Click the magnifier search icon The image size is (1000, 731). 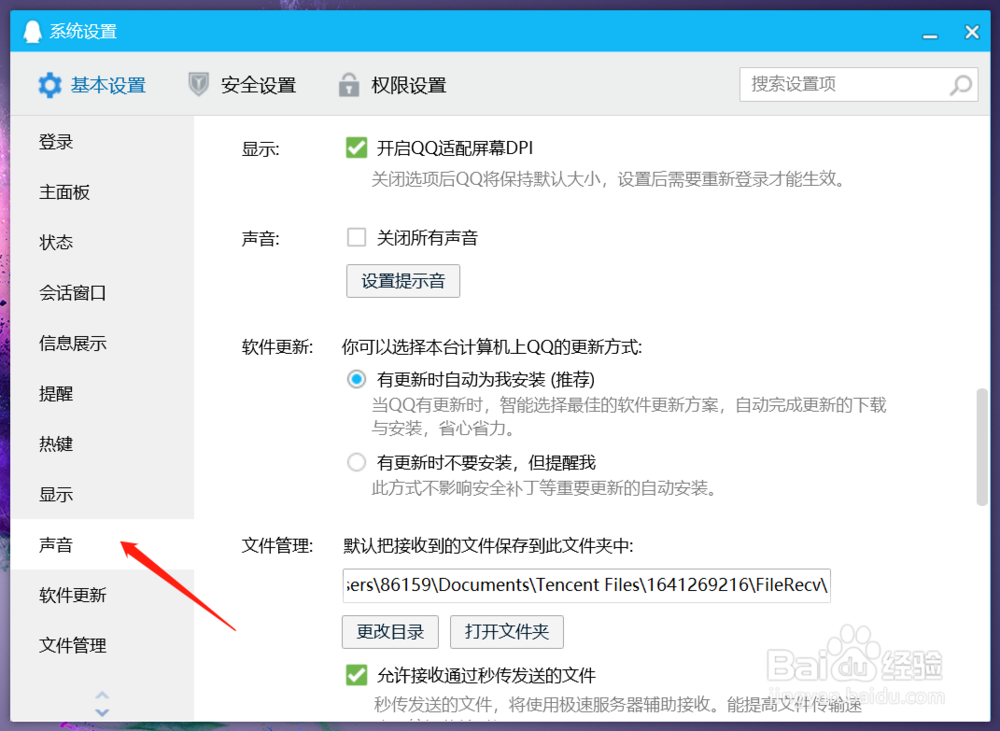960,85
